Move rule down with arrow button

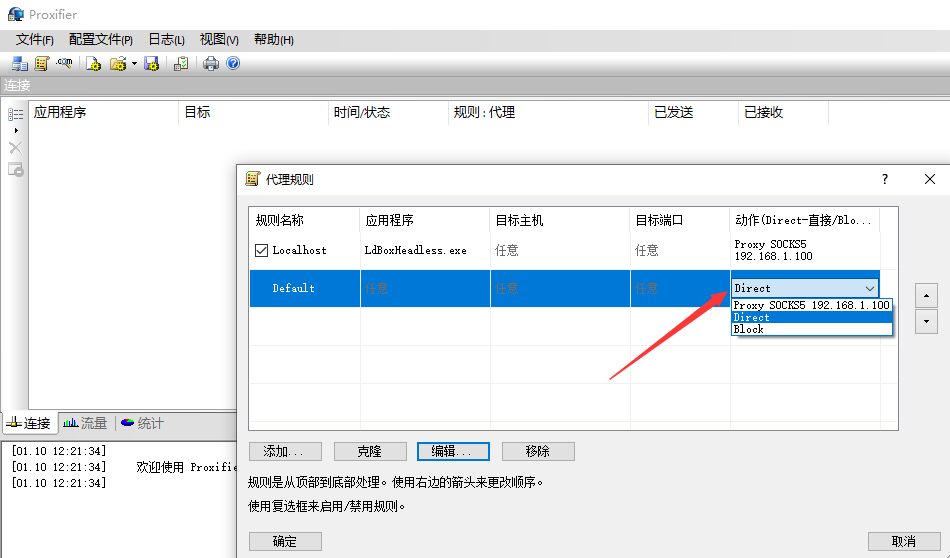click(x=926, y=322)
